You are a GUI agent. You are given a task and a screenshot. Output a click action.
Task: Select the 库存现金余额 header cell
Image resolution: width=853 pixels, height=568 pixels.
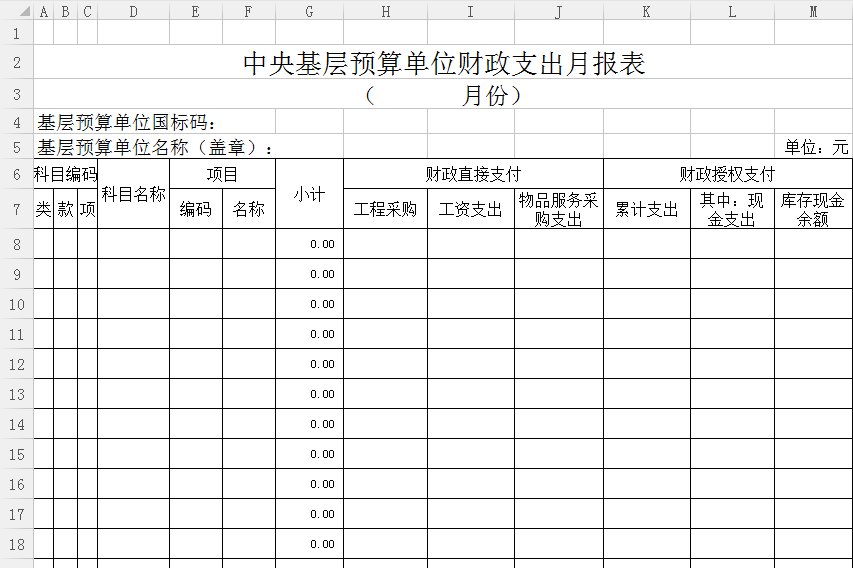tap(812, 210)
